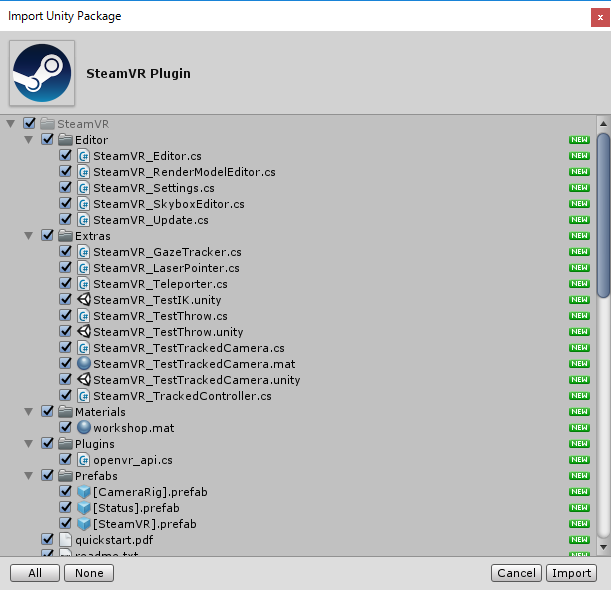
Task: Uncheck the Editor folder checkbox
Action: click(x=48, y=139)
